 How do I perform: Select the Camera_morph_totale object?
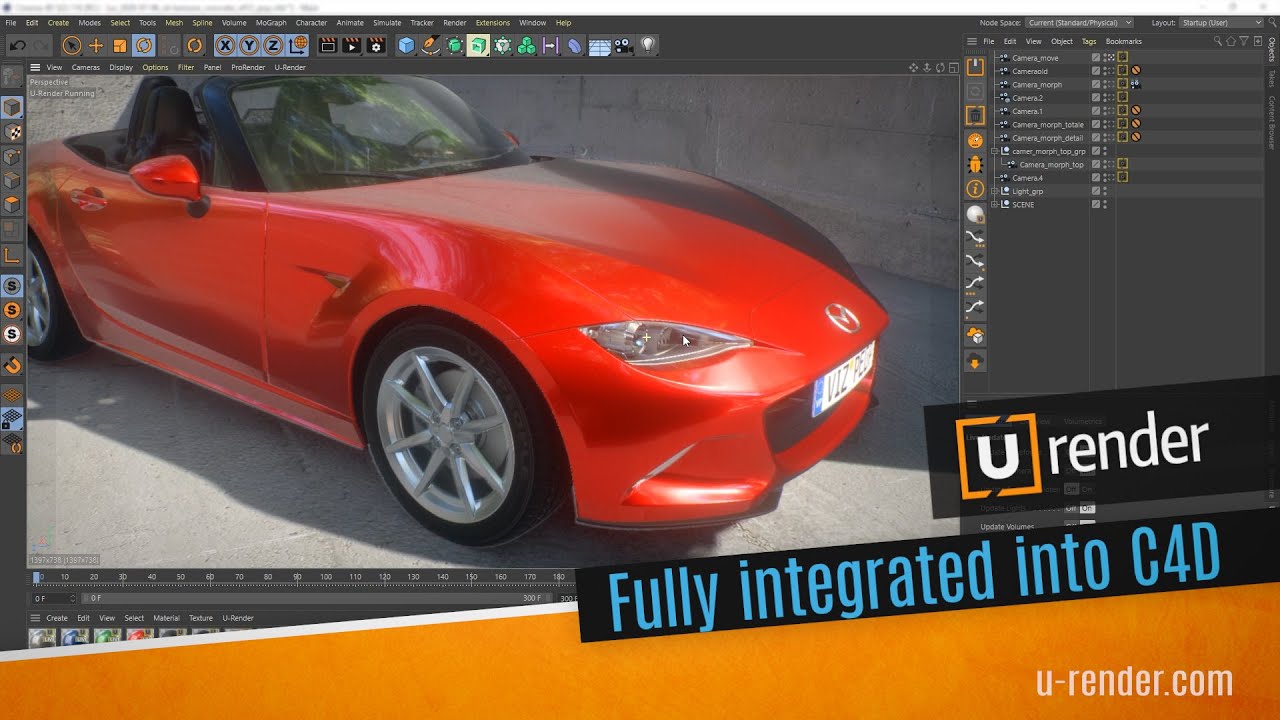tap(1047, 125)
